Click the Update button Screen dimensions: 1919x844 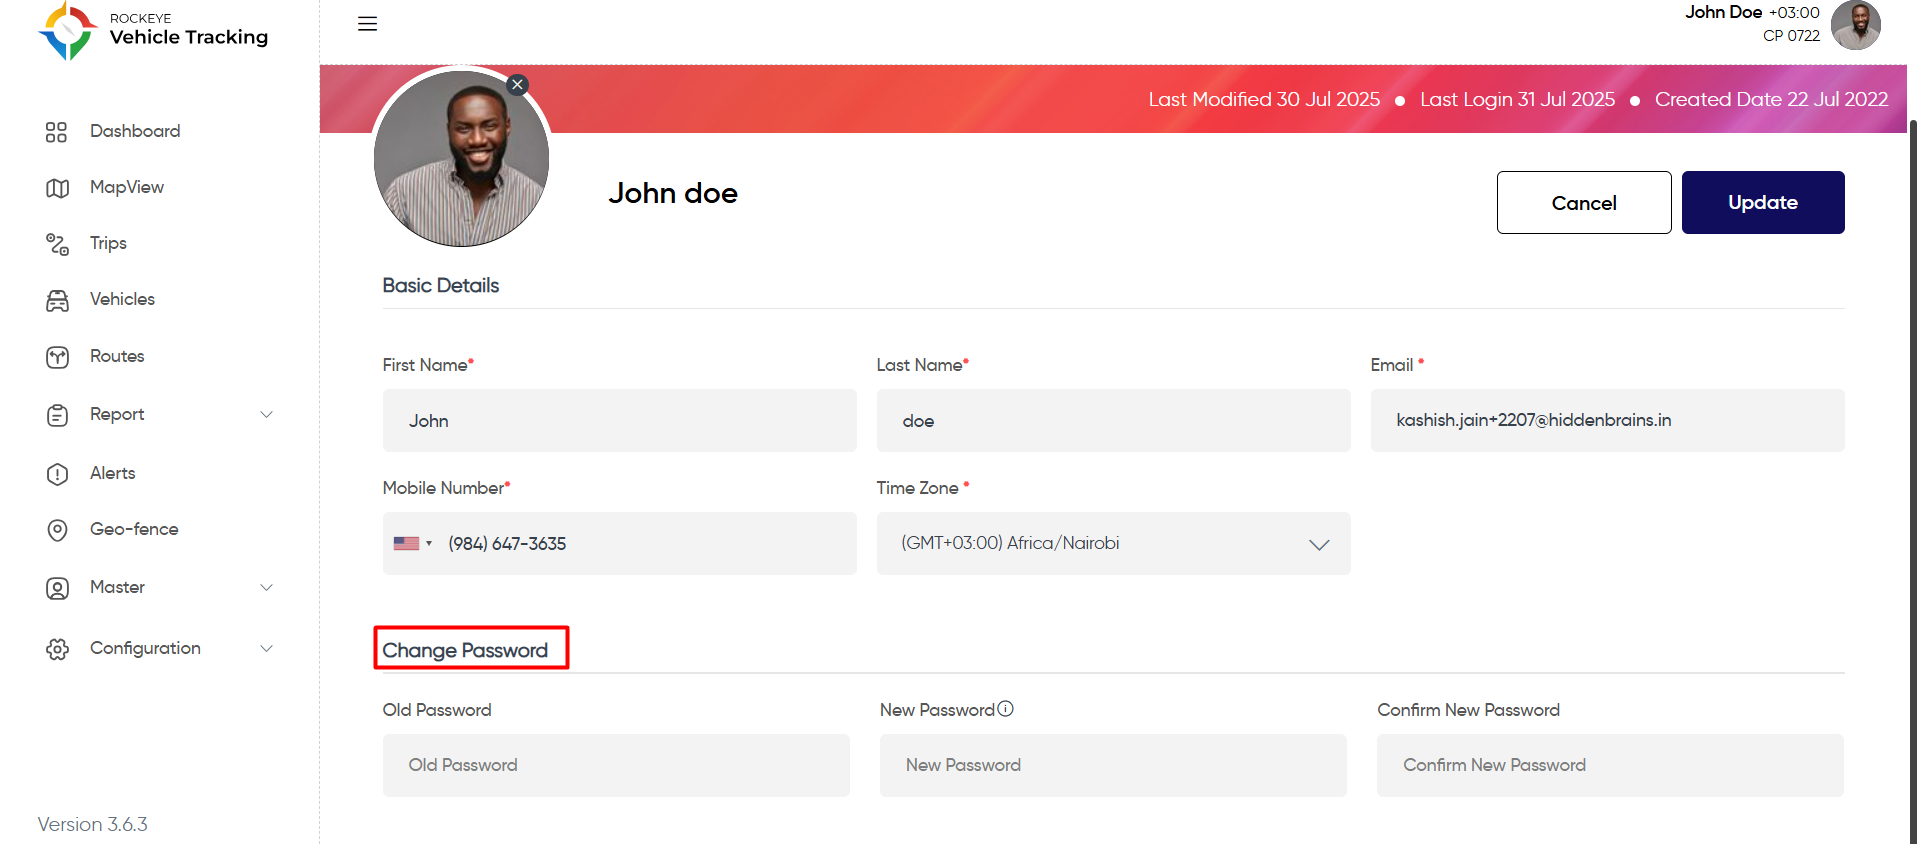(x=1763, y=202)
